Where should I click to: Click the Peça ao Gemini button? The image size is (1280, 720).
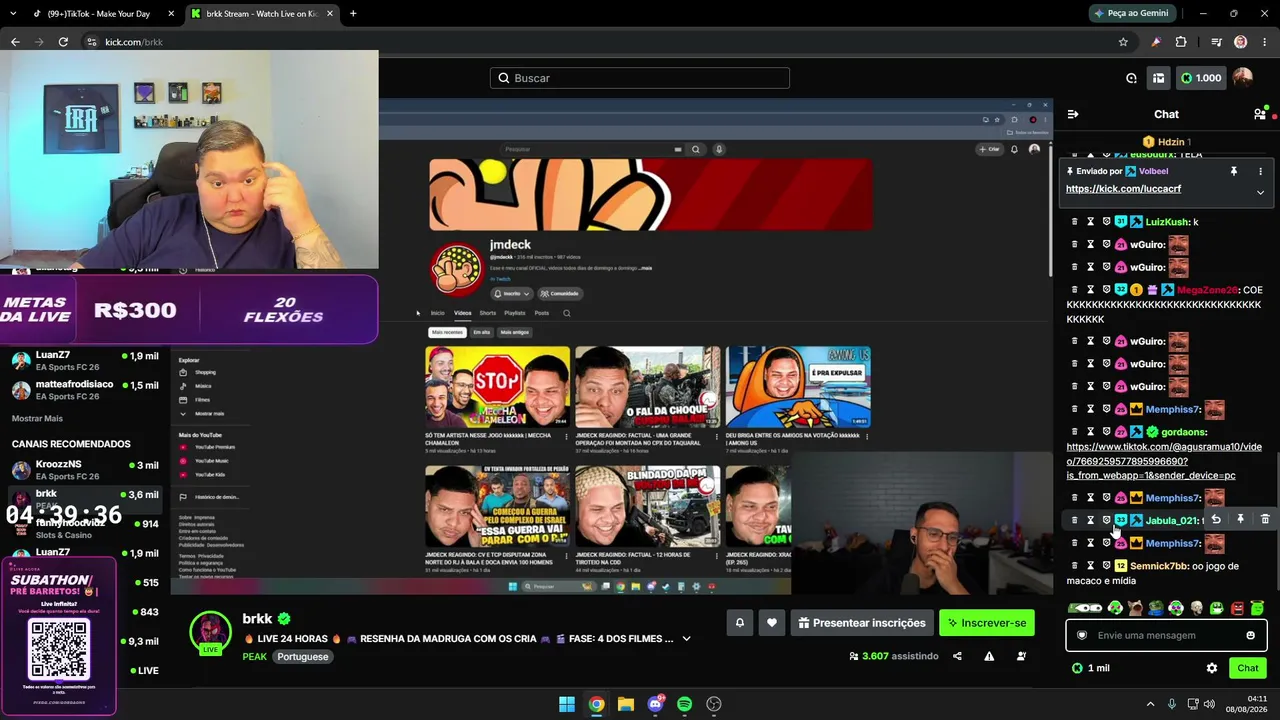[1130, 13]
